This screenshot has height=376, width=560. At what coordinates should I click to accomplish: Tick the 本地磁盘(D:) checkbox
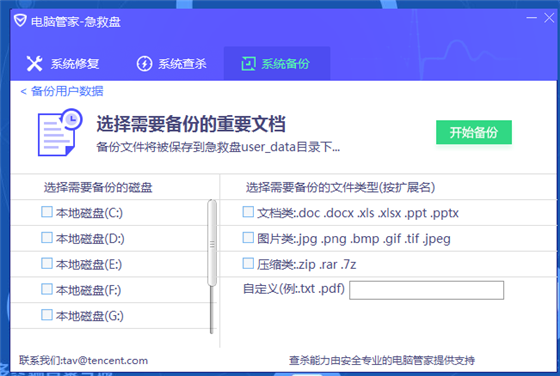click(x=47, y=237)
